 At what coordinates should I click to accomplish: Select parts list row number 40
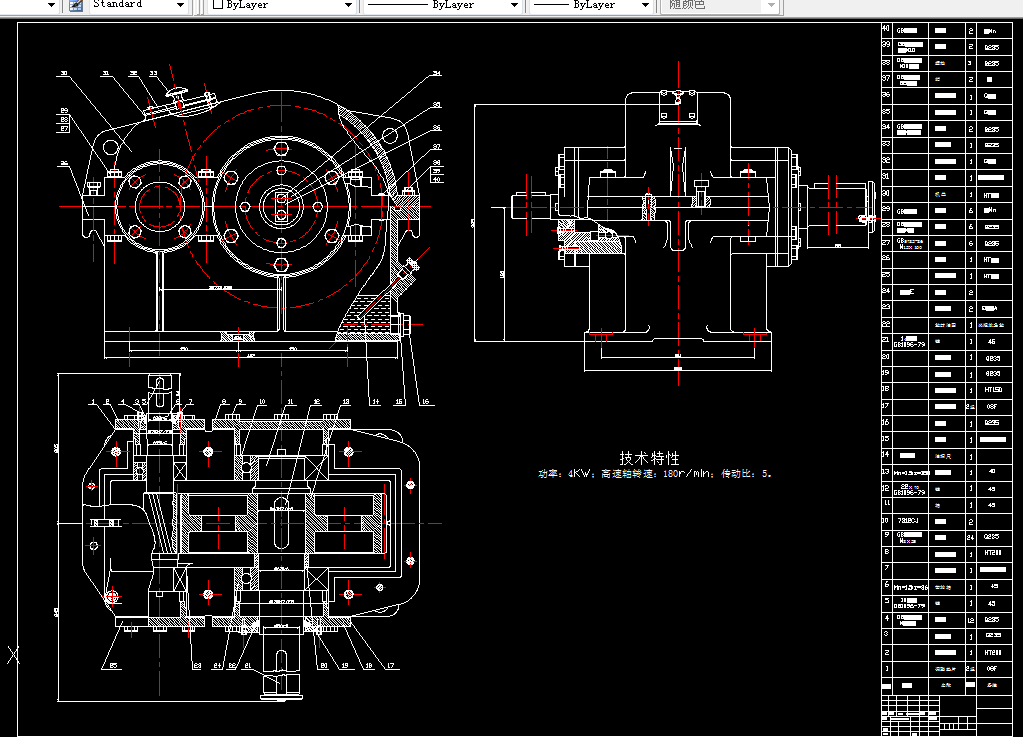886,29
